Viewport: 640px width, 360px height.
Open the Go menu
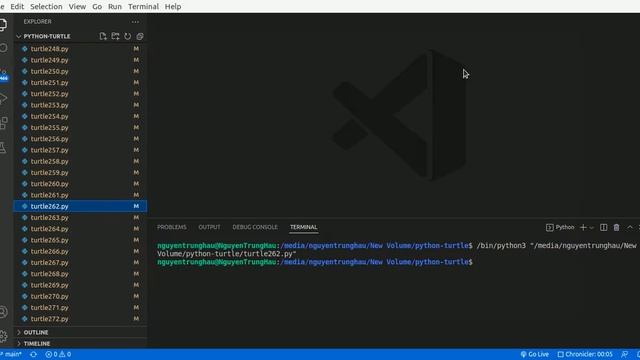97,7
